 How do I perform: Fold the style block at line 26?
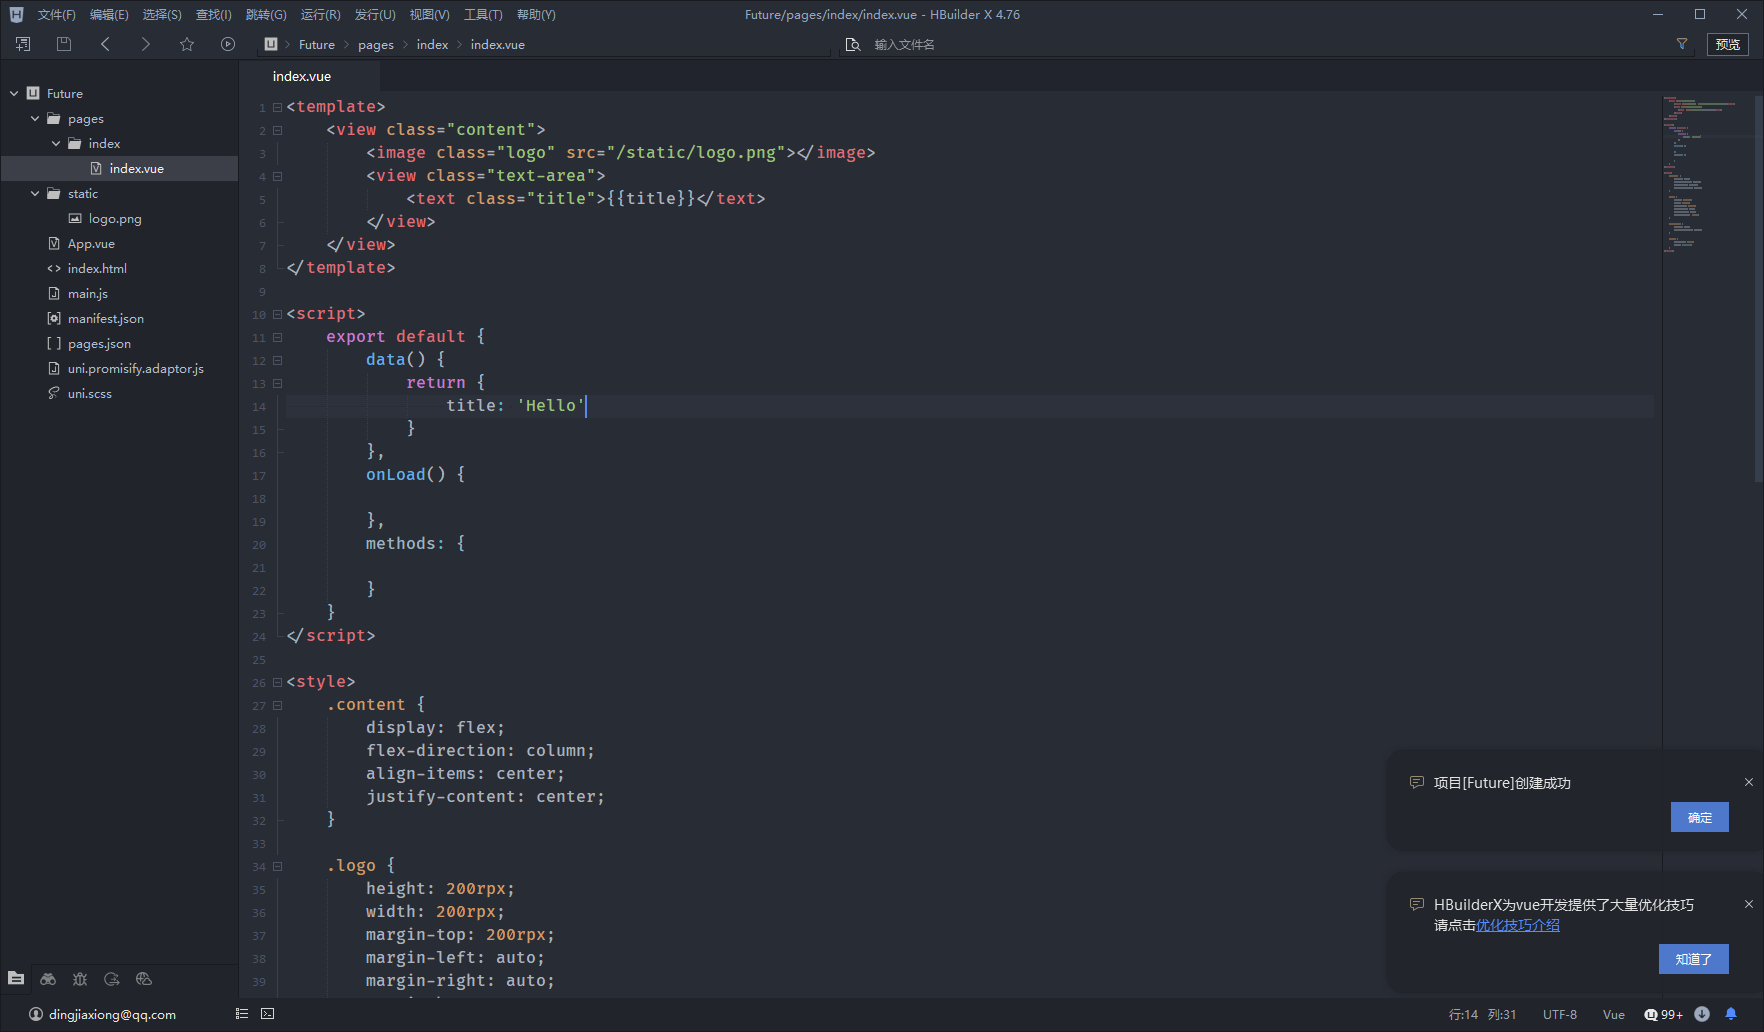point(277,682)
